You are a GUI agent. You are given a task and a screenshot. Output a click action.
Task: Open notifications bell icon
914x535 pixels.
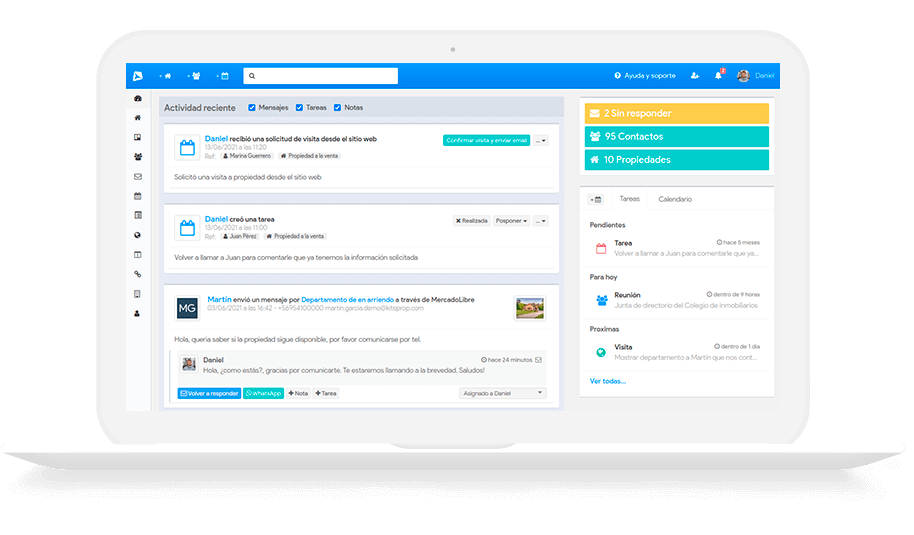719,75
